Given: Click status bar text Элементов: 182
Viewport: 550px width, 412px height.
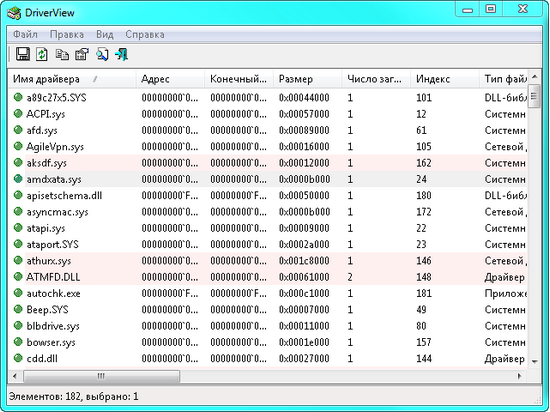Looking at the screenshot, I should [x=45, y=397].
